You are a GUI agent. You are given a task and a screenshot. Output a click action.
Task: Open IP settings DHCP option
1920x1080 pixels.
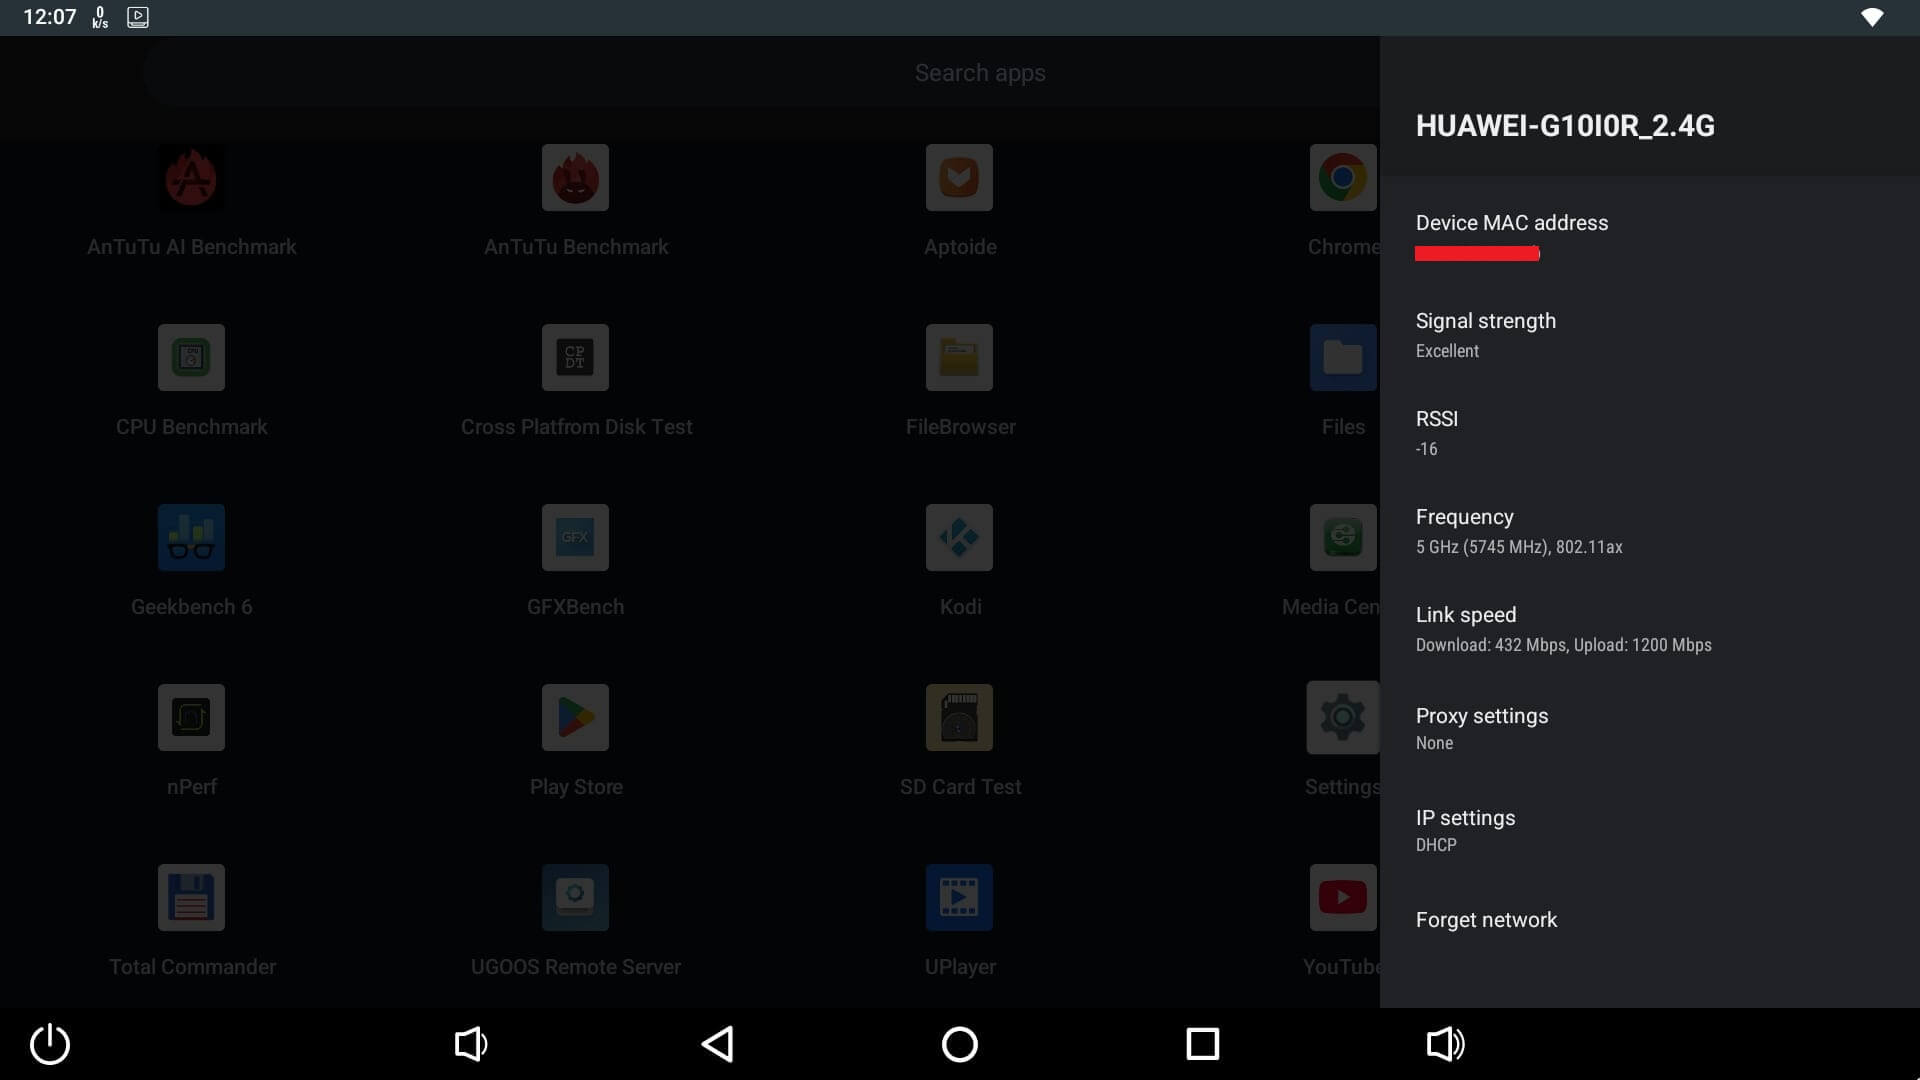point(1465,830)
